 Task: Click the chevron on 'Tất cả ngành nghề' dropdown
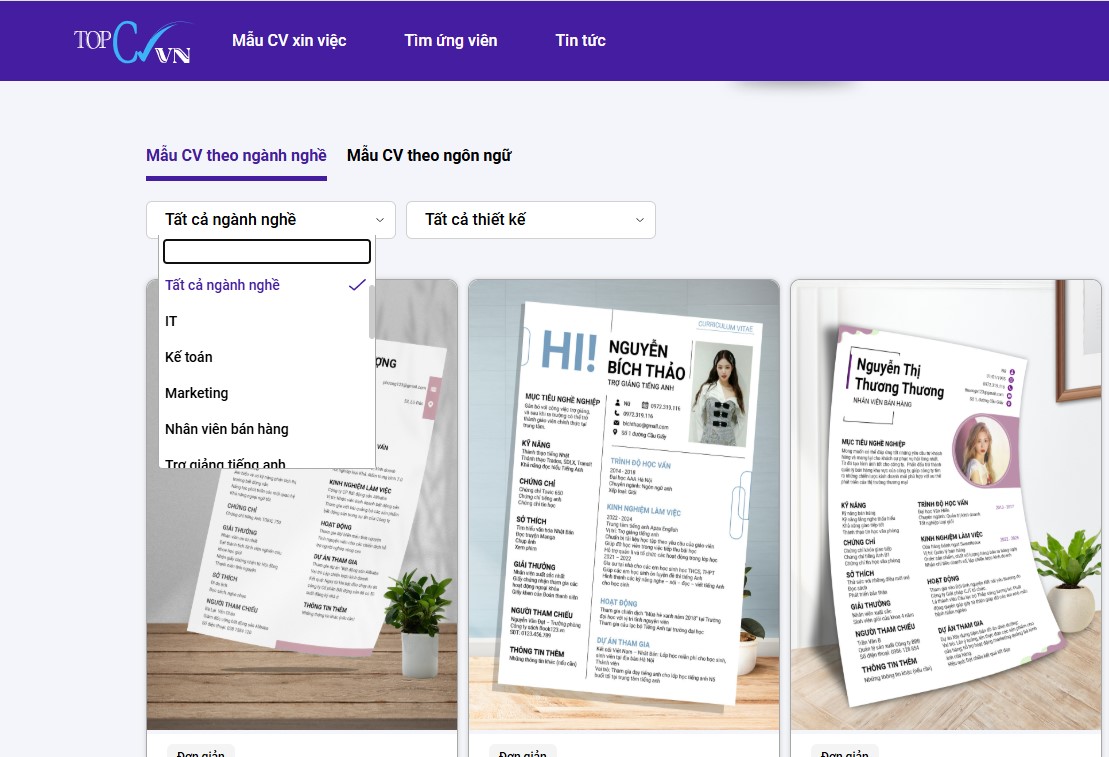pyautogui.click(x=379, y=220)
